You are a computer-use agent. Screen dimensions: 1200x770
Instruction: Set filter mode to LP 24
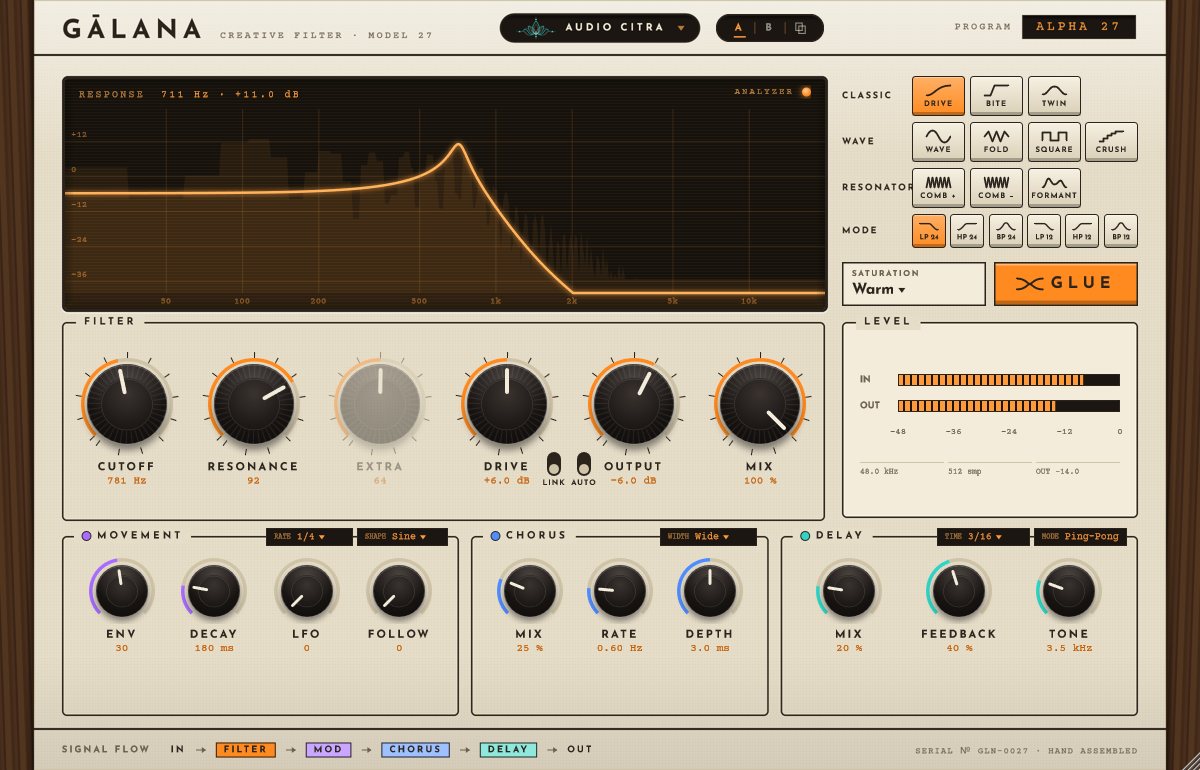click(929, 230)
